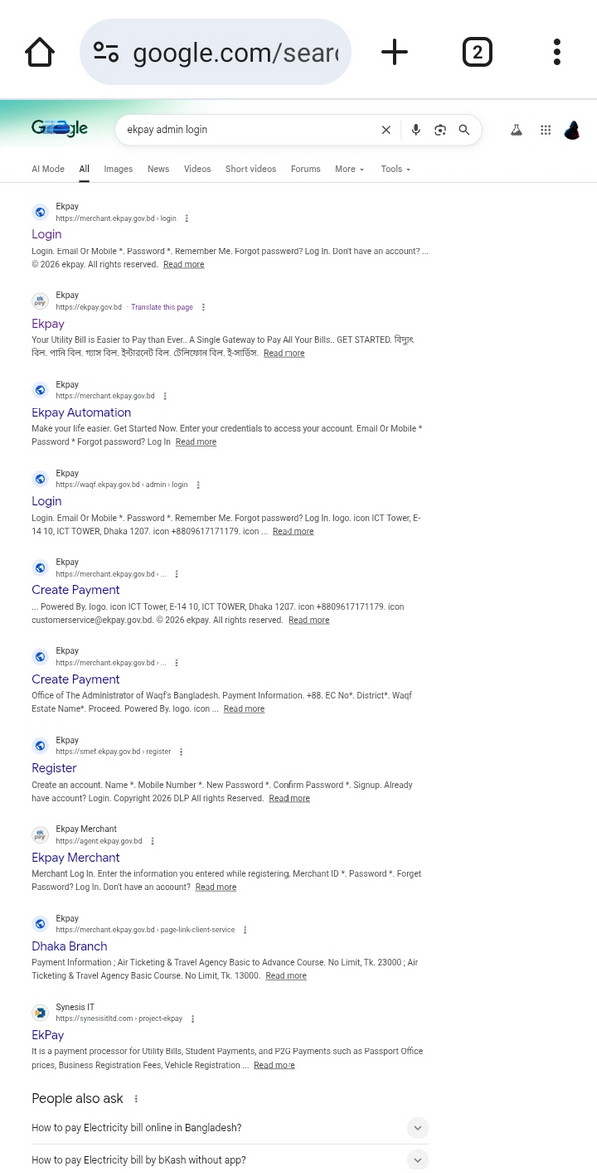This screenshot has height=1173, width=597.
Task: Switch to the AI Mode tab
Action: click(x=48, y=169)
